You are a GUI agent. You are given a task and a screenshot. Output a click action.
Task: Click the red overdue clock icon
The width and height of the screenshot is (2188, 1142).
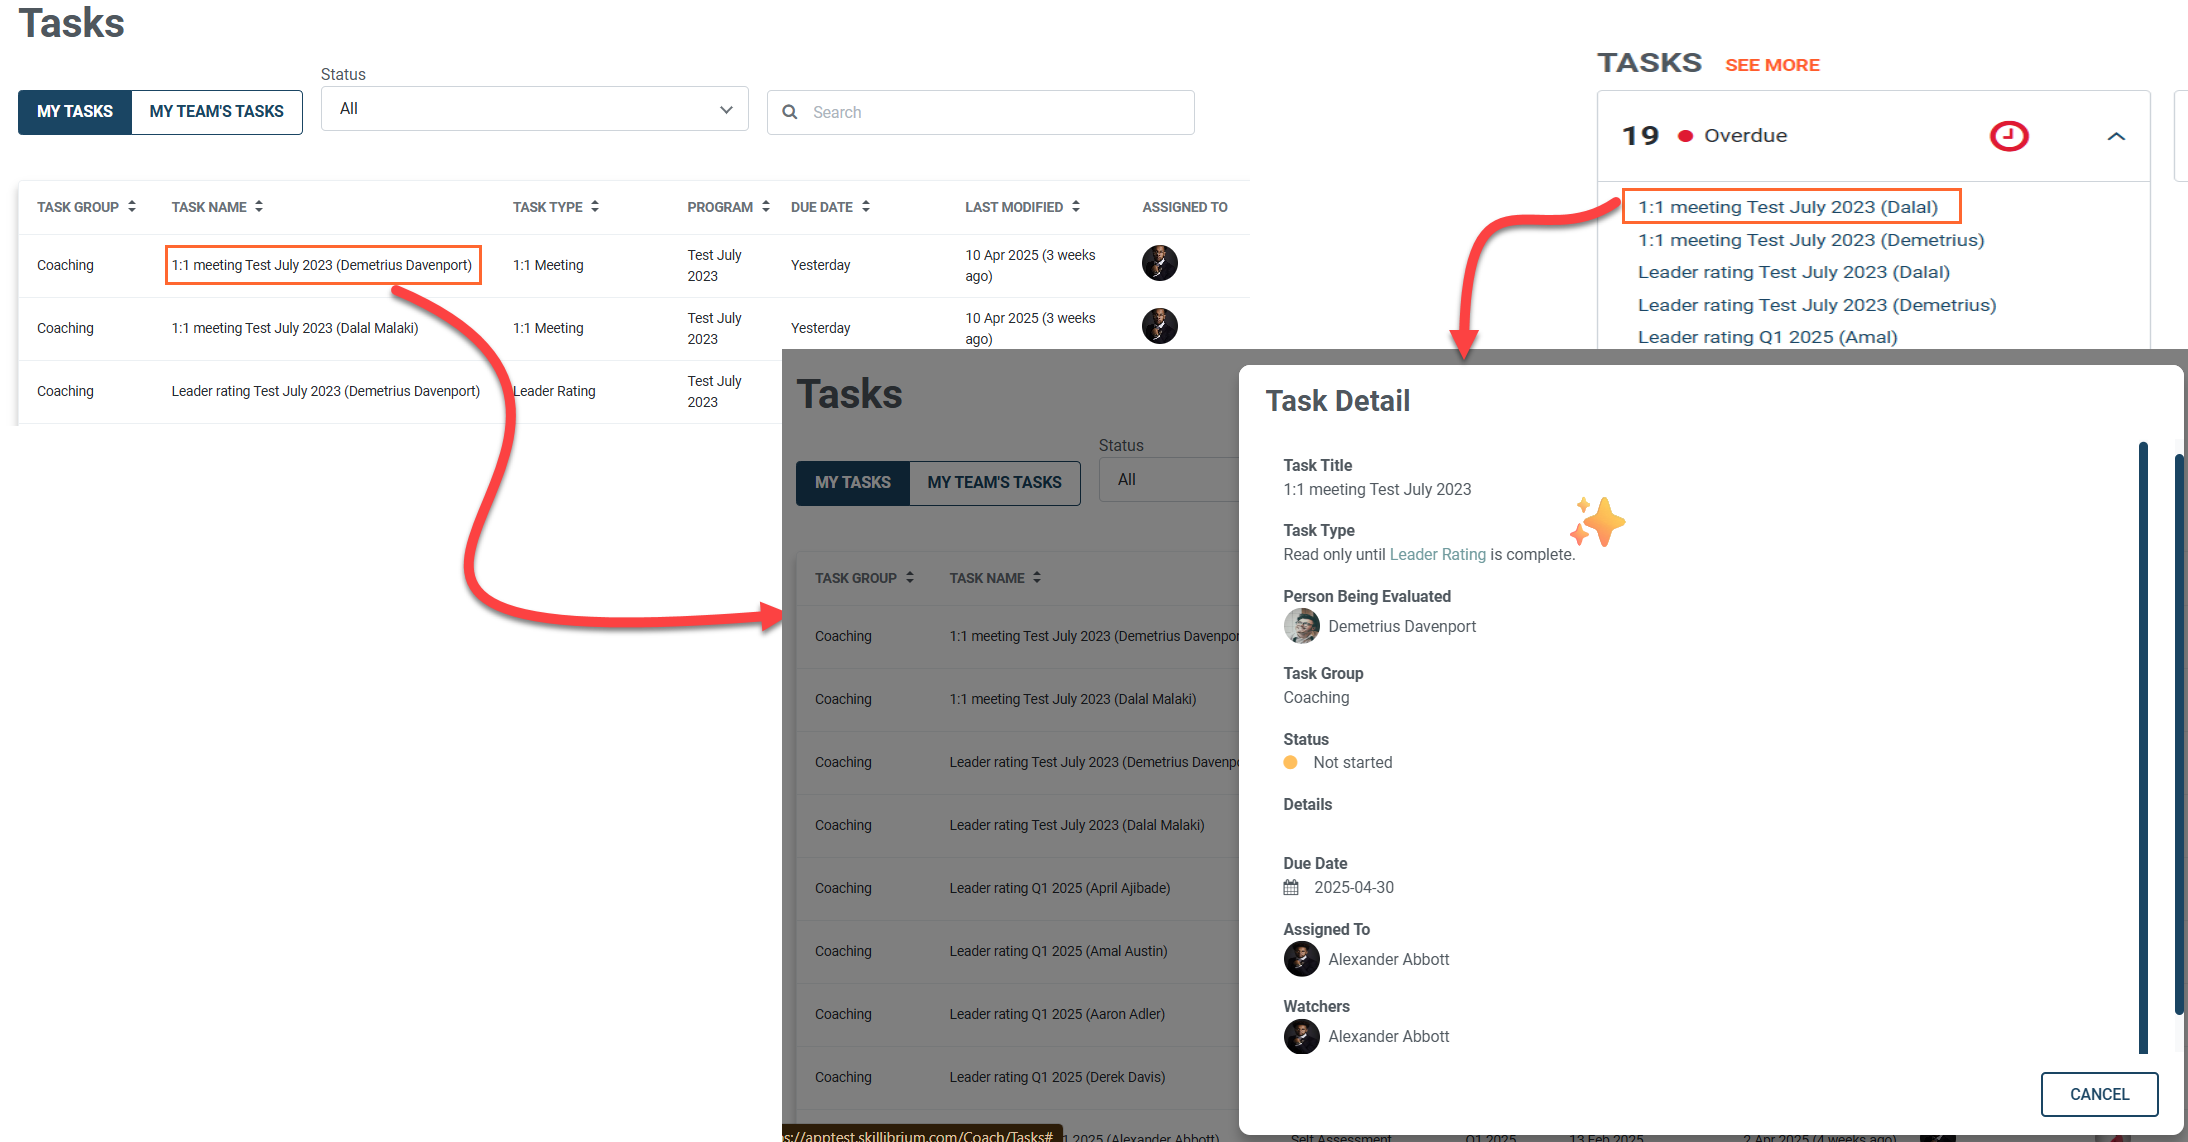(2008, 136)
